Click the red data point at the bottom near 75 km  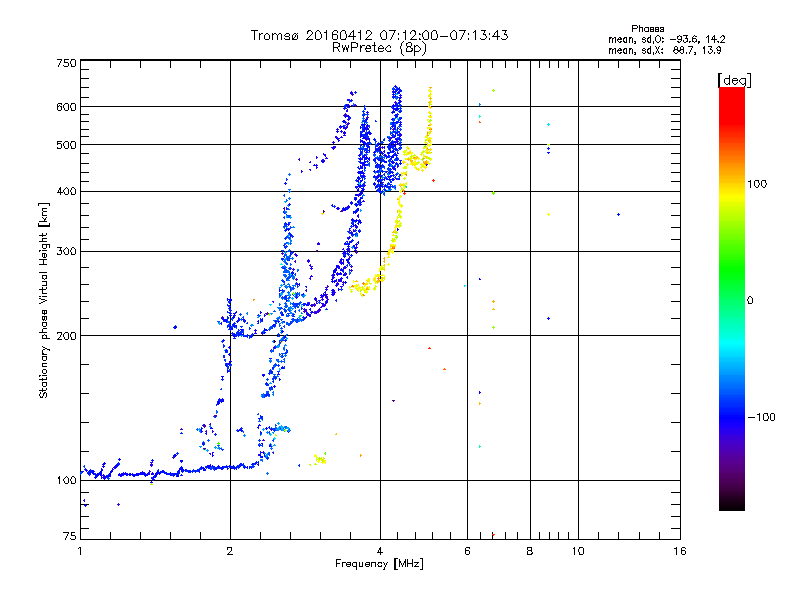pyautogui.click(x=493, y=535)
